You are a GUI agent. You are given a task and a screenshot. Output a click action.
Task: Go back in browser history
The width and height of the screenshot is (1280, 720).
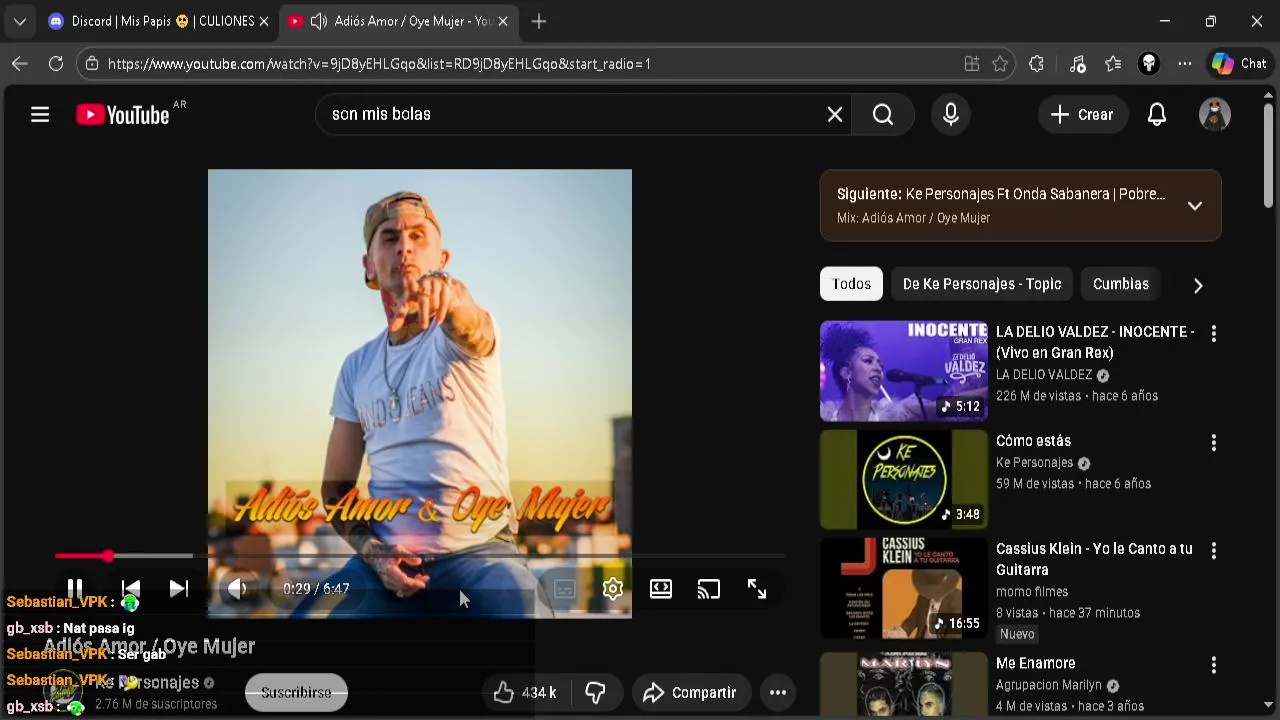[20, 64]
